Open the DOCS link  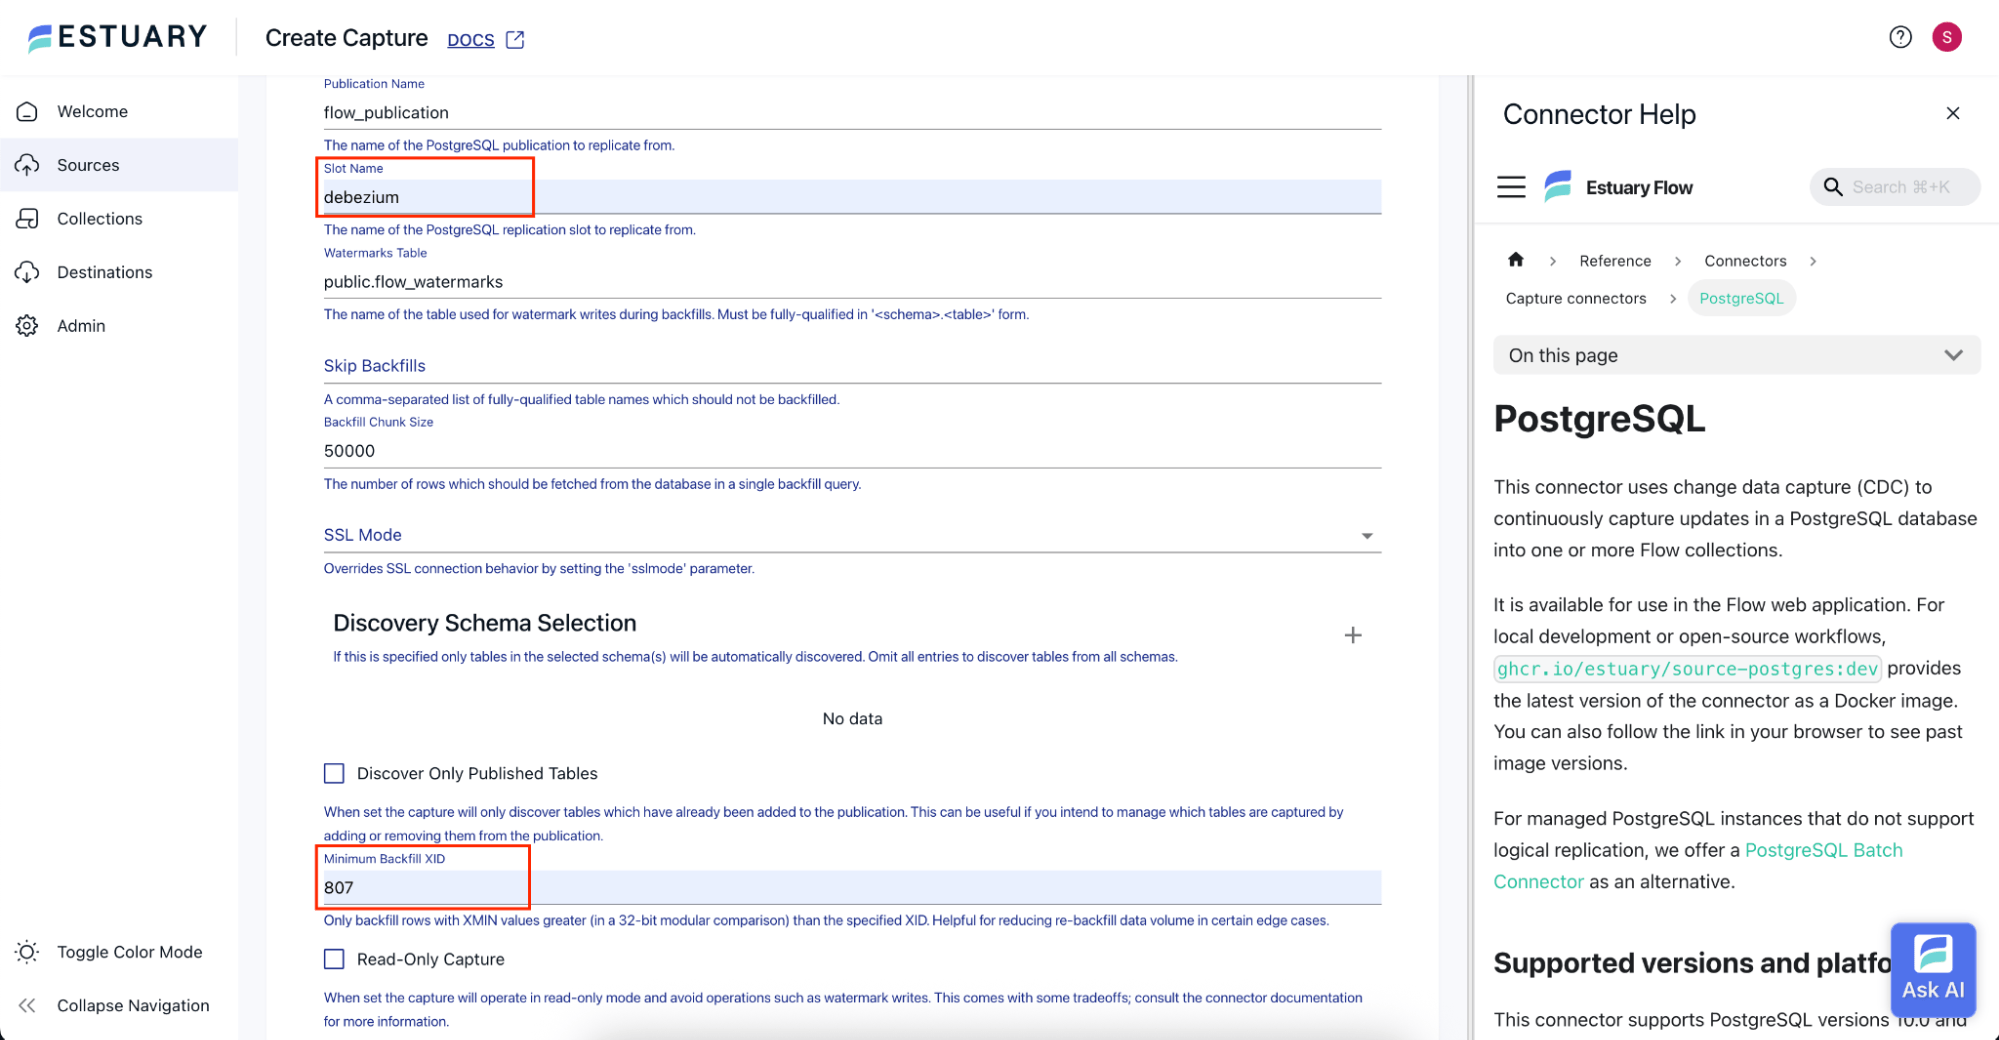coord(470,39)
